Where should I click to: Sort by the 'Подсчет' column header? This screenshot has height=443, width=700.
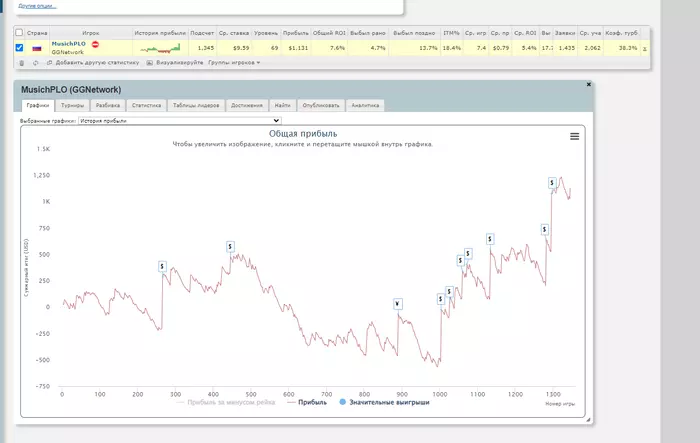202,33
